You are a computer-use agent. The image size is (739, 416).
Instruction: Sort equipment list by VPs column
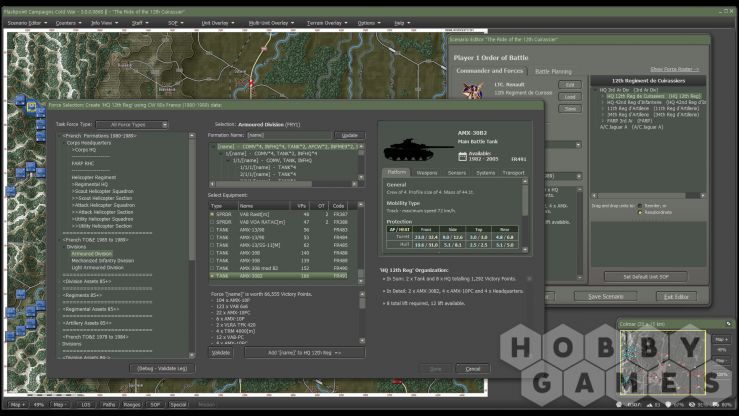tap(300, 206)
